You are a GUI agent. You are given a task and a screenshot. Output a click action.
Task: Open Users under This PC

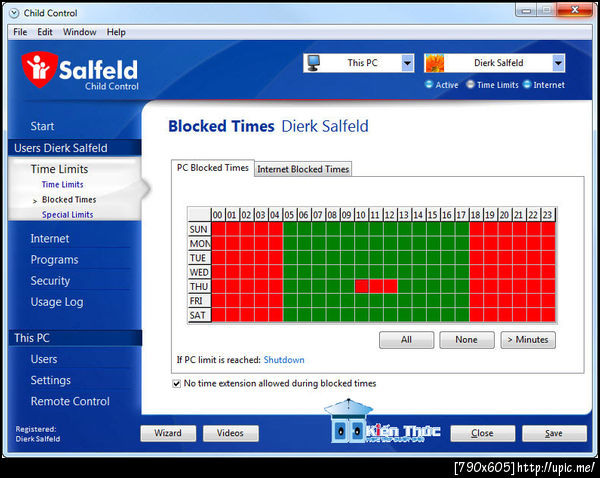tap(44, 359)
